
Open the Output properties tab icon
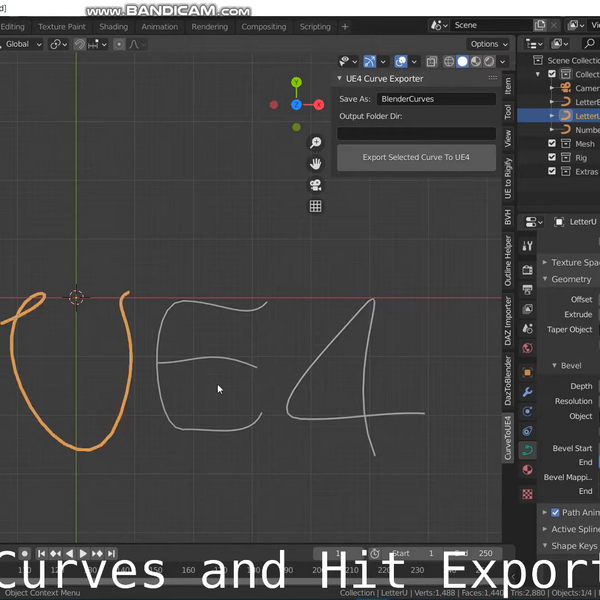[x=527, y=289]
